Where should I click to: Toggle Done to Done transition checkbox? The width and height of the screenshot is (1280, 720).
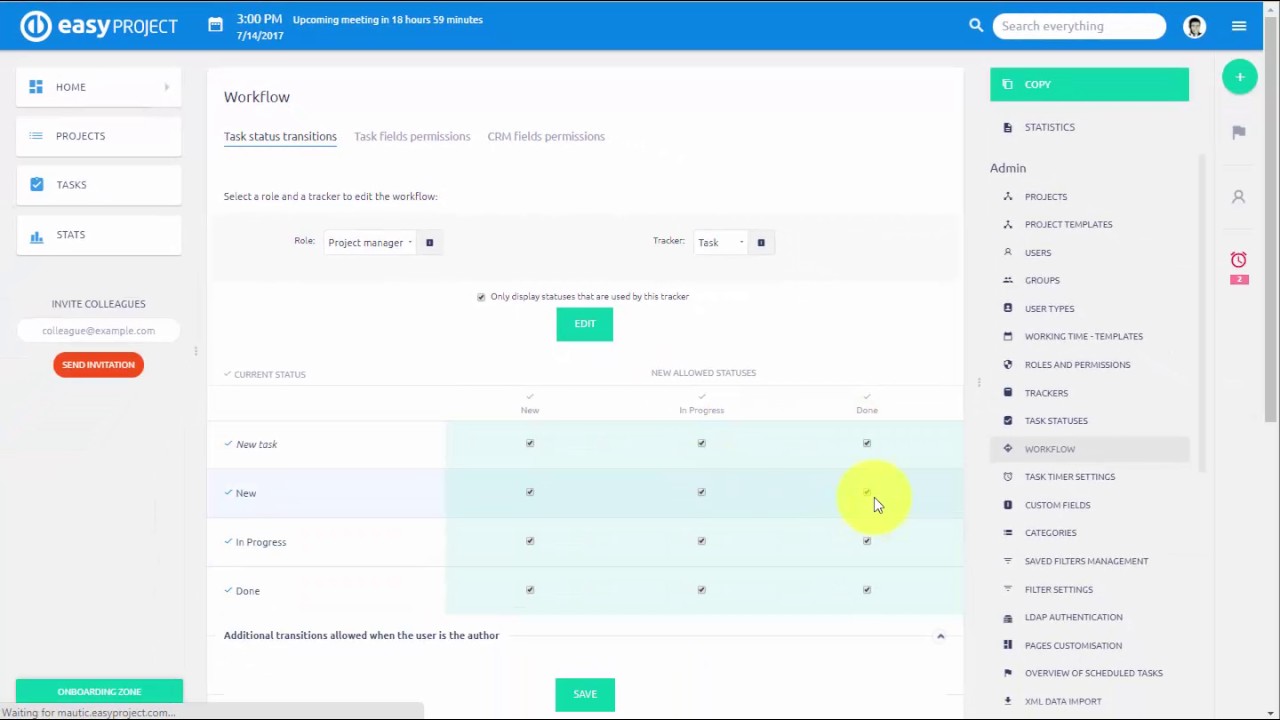(x=867, y=590)
